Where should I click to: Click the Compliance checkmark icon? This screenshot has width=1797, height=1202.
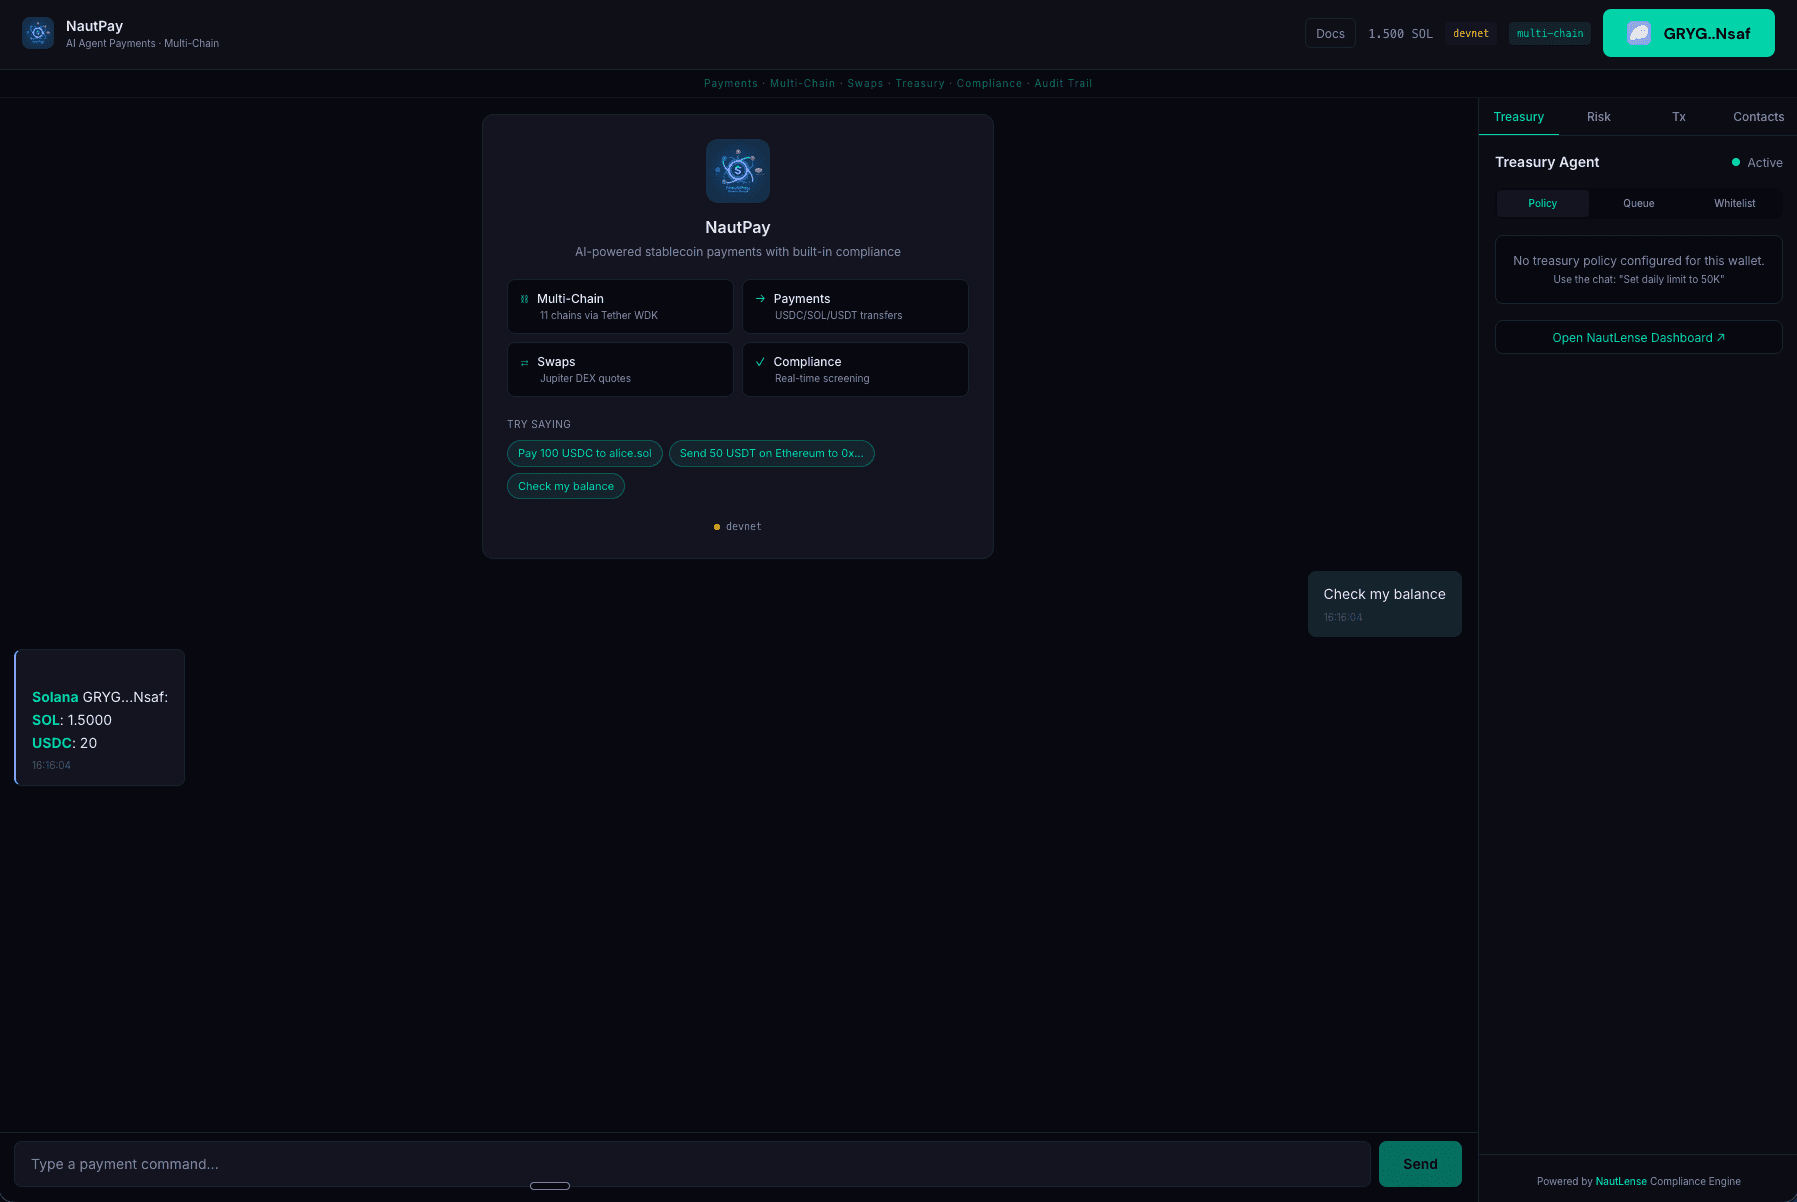coord(760,362)
